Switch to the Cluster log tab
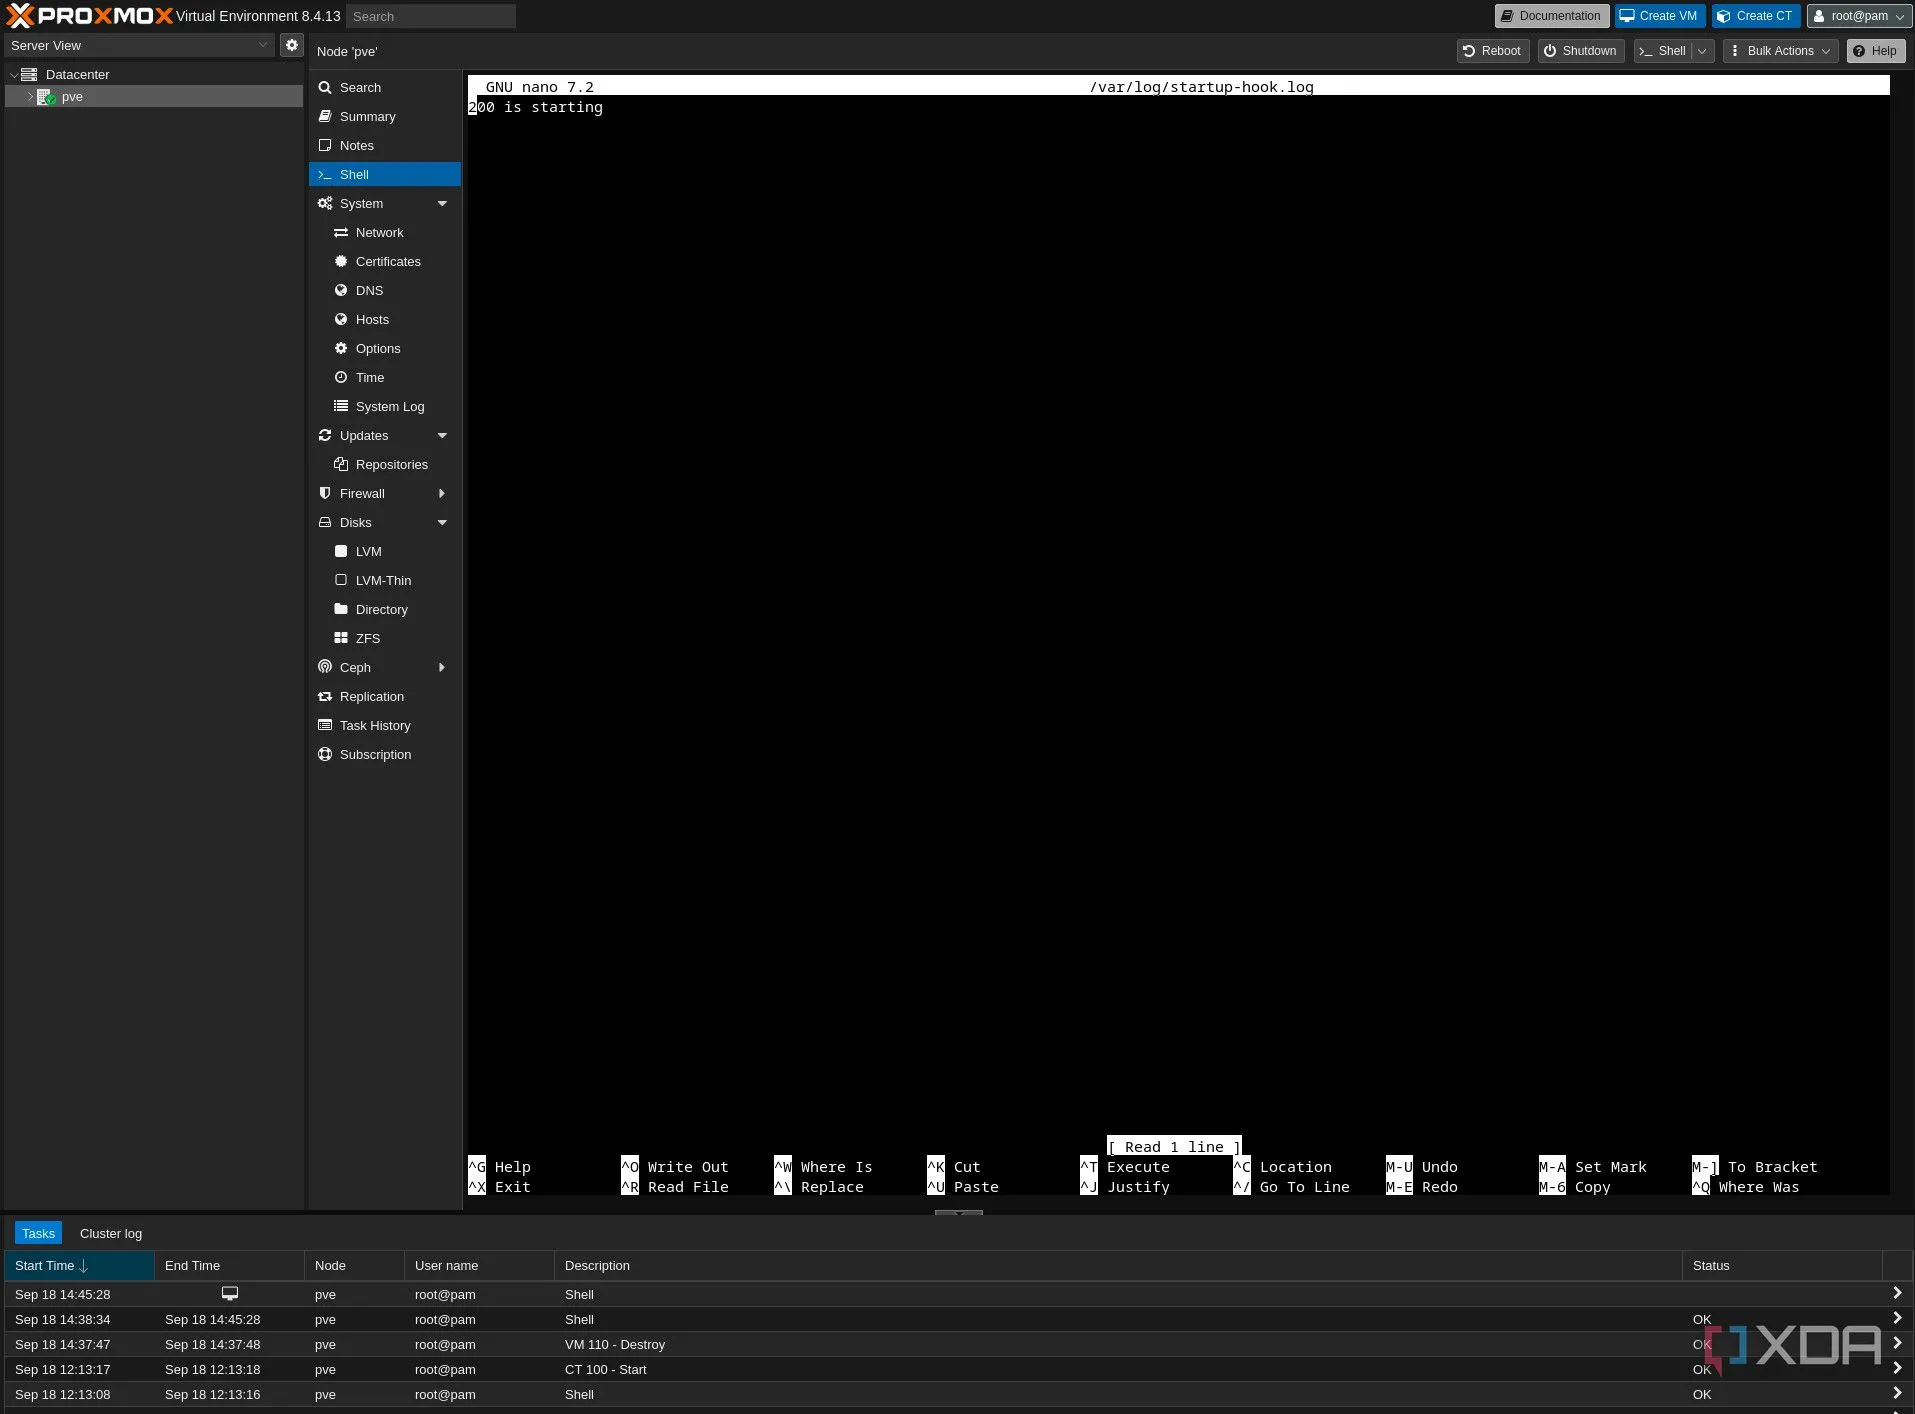Screen dimensions: 1915x1414 pos(111,1233)
